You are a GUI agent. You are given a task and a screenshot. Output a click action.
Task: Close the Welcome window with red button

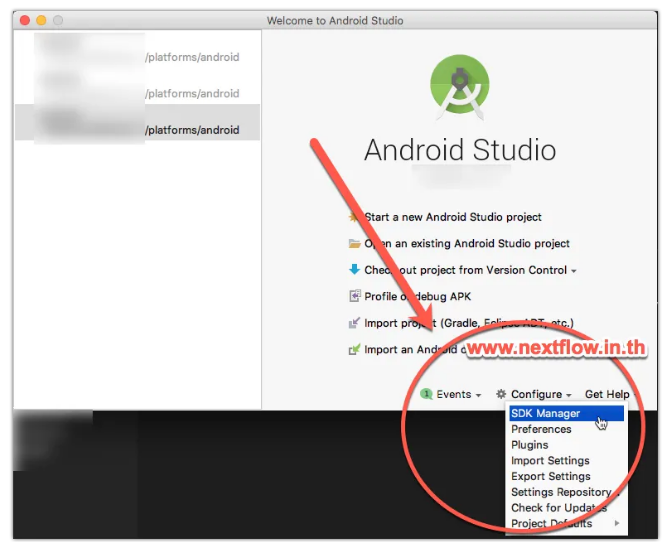(x=25, y=20)
